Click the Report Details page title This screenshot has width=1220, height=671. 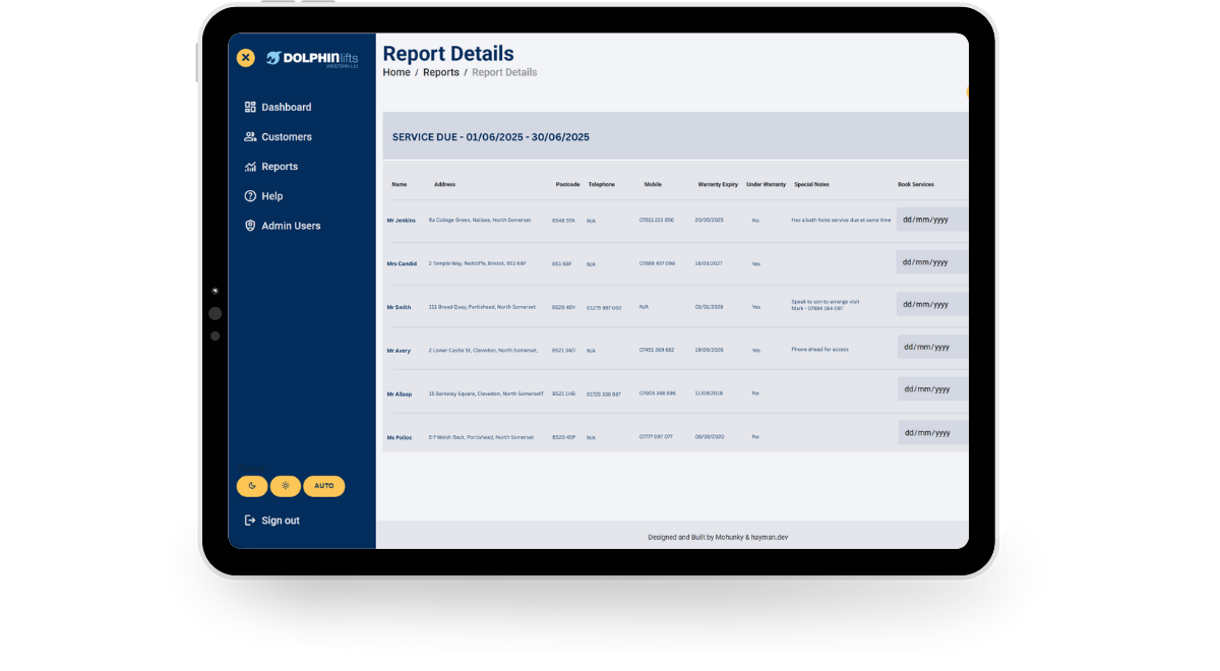click(448, 54)
